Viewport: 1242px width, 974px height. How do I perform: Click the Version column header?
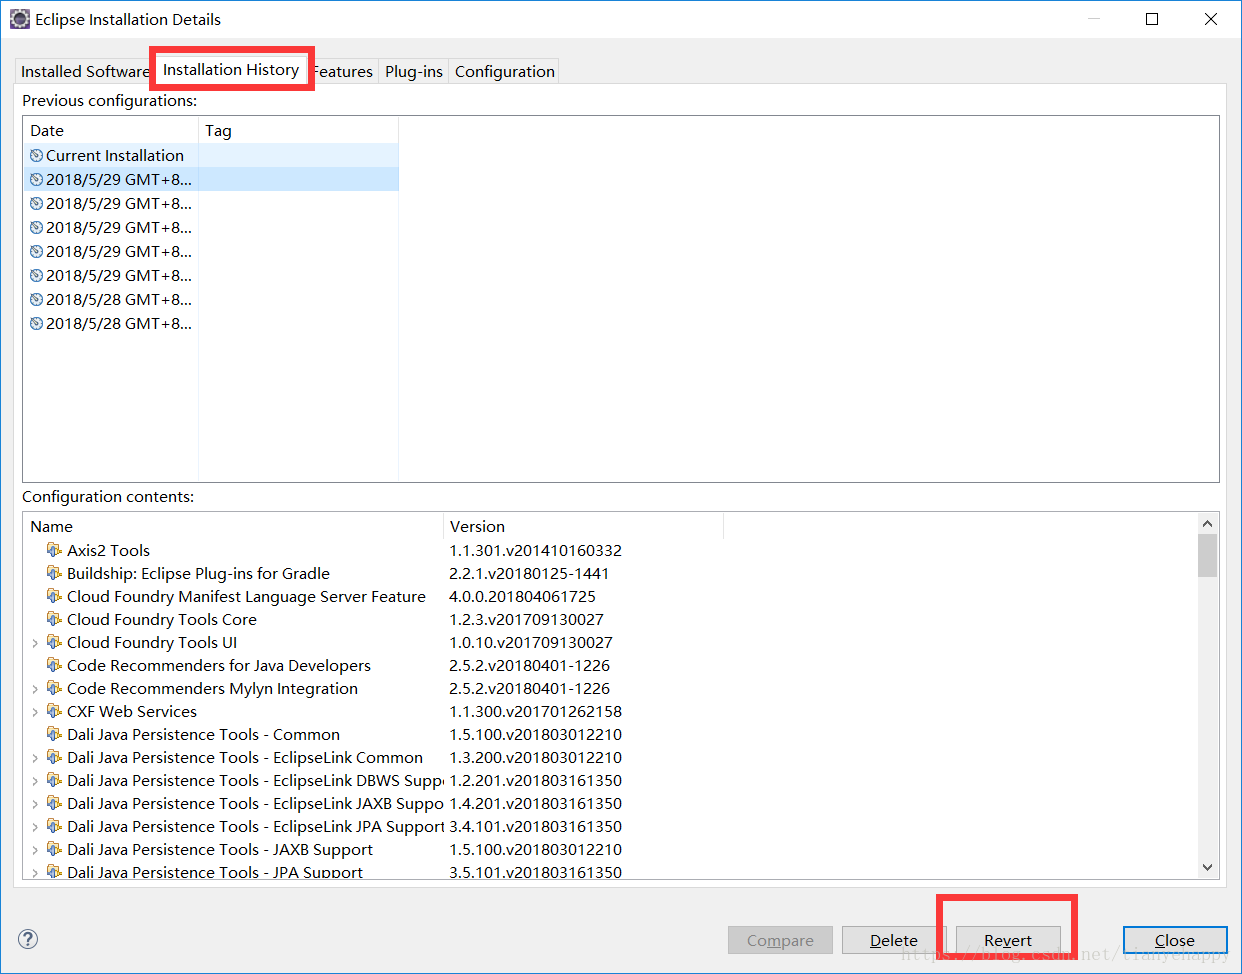point(583,526)
